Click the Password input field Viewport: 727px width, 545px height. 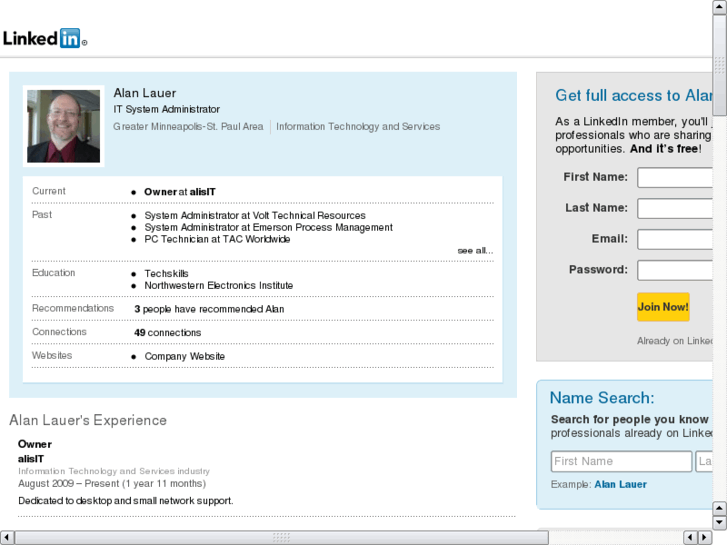tap(675, 270)
